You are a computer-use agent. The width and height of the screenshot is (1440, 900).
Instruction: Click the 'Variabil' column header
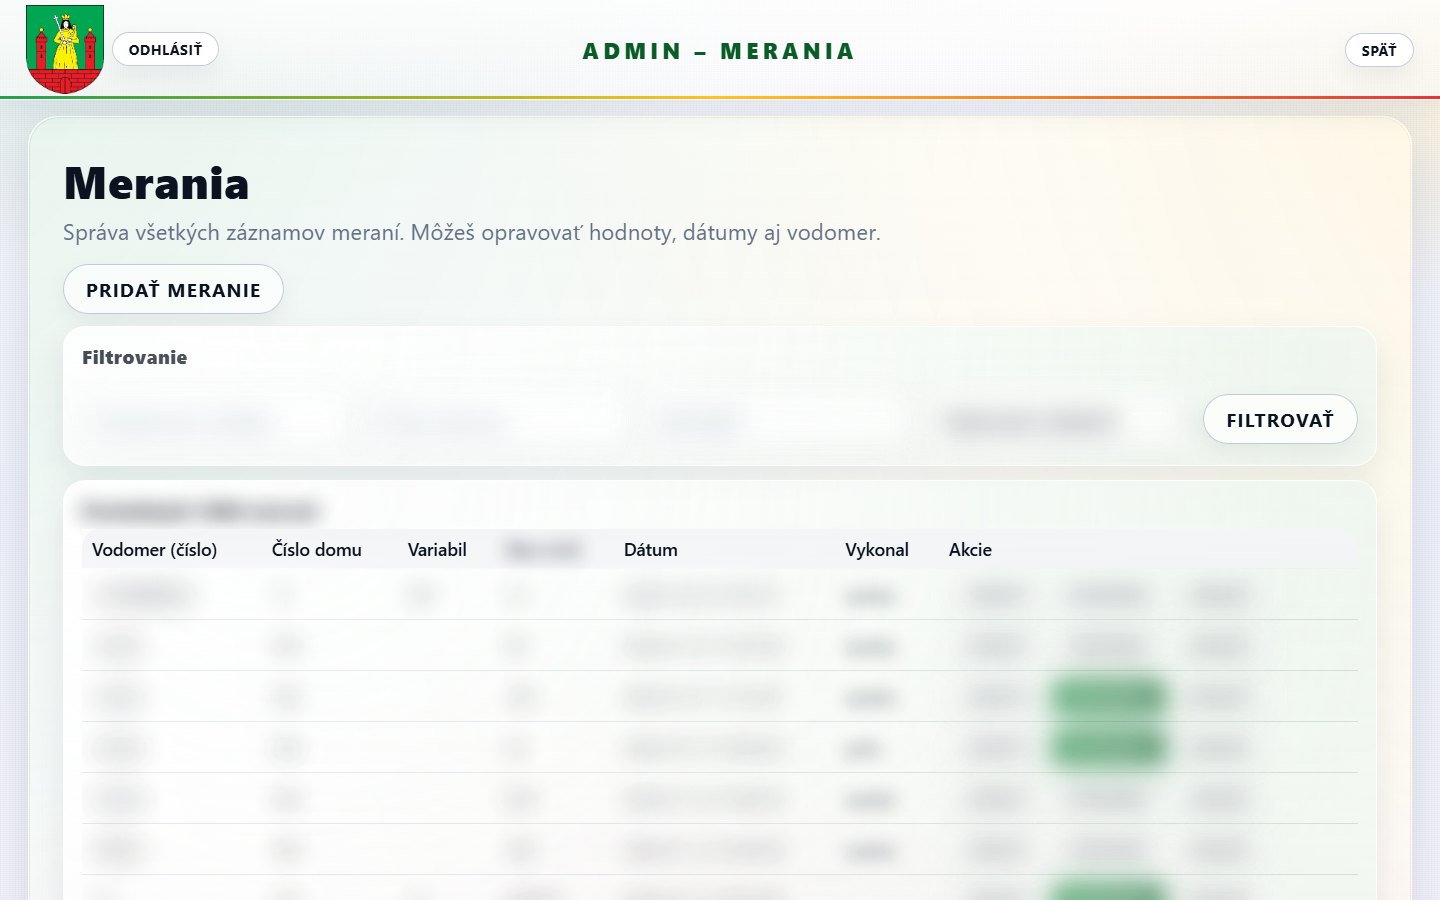tap(437, 550)
